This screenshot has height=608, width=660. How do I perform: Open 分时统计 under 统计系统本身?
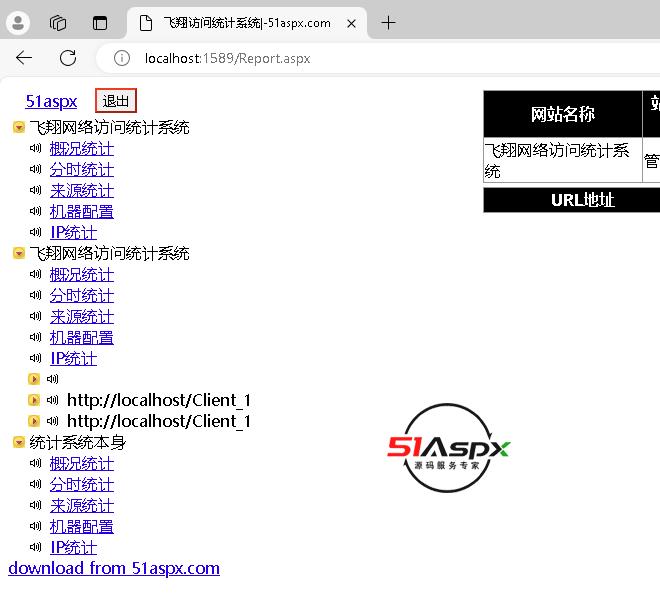click(x=82, y=485)
